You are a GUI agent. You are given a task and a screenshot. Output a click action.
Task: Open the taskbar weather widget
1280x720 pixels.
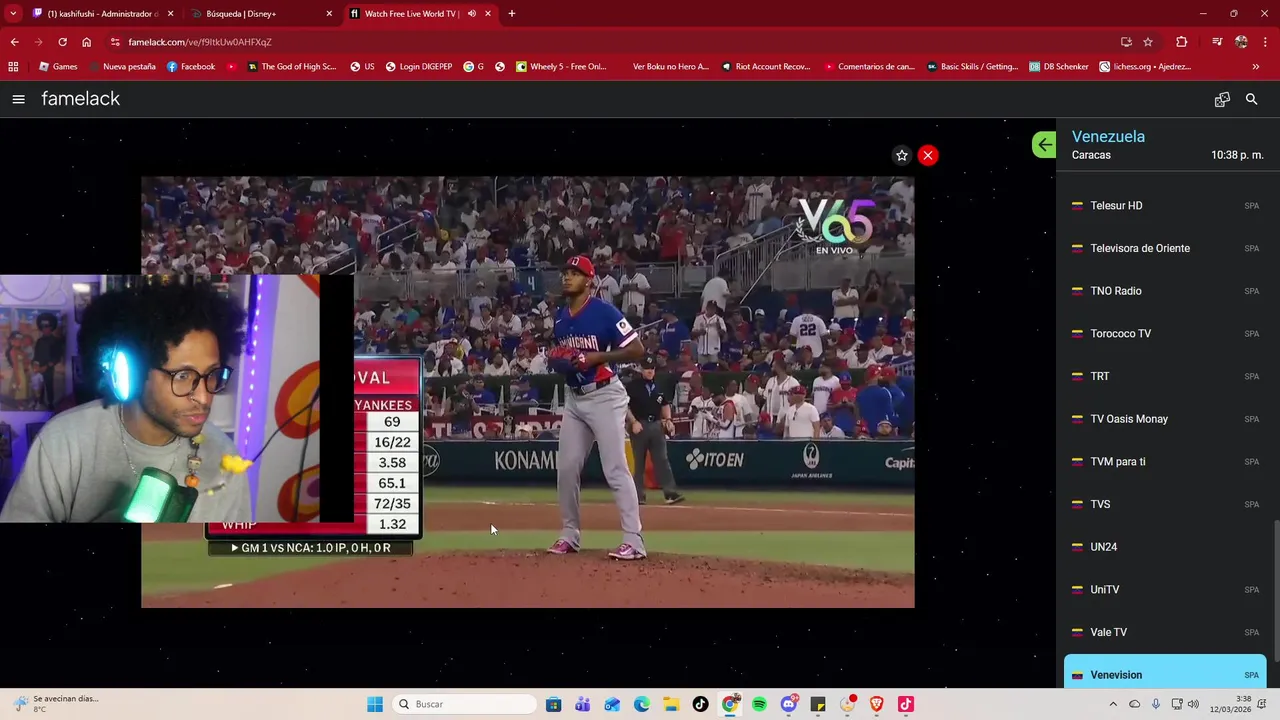click(x=55, y=704)
